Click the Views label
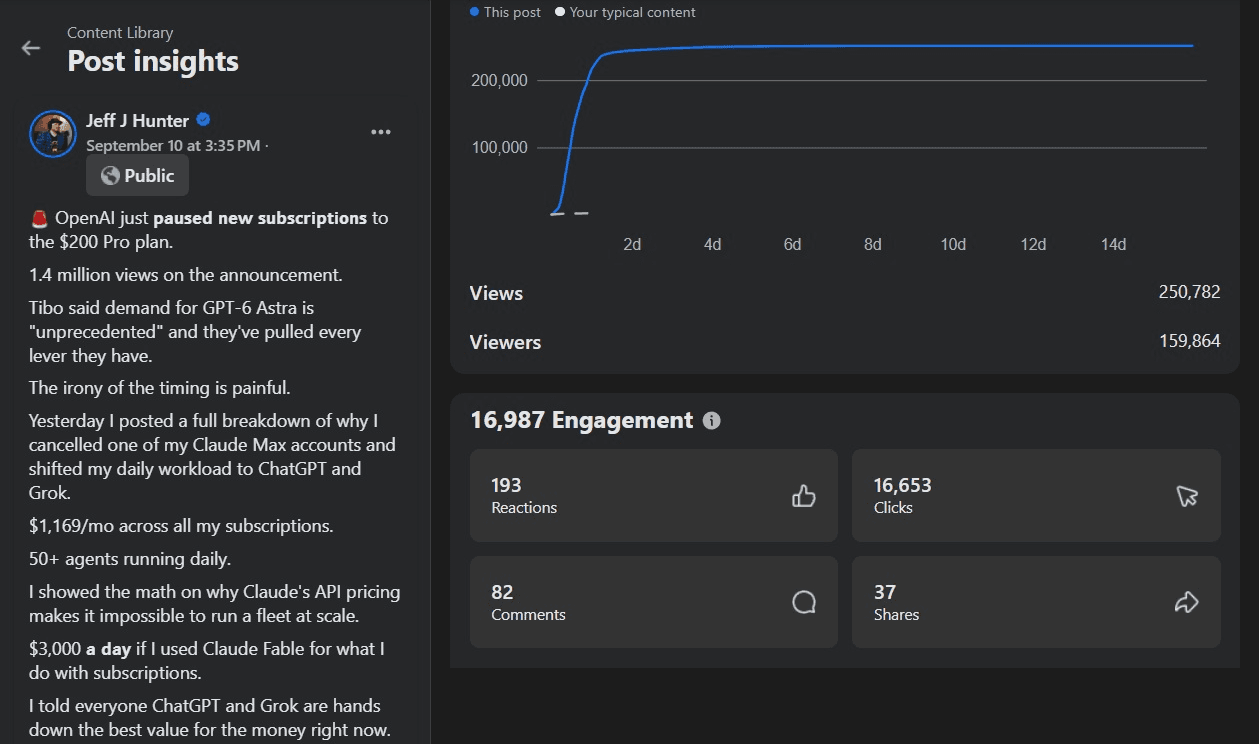The width and height of the screenshot is (1259, 744). pyautogui.click(x=496, y=293)
